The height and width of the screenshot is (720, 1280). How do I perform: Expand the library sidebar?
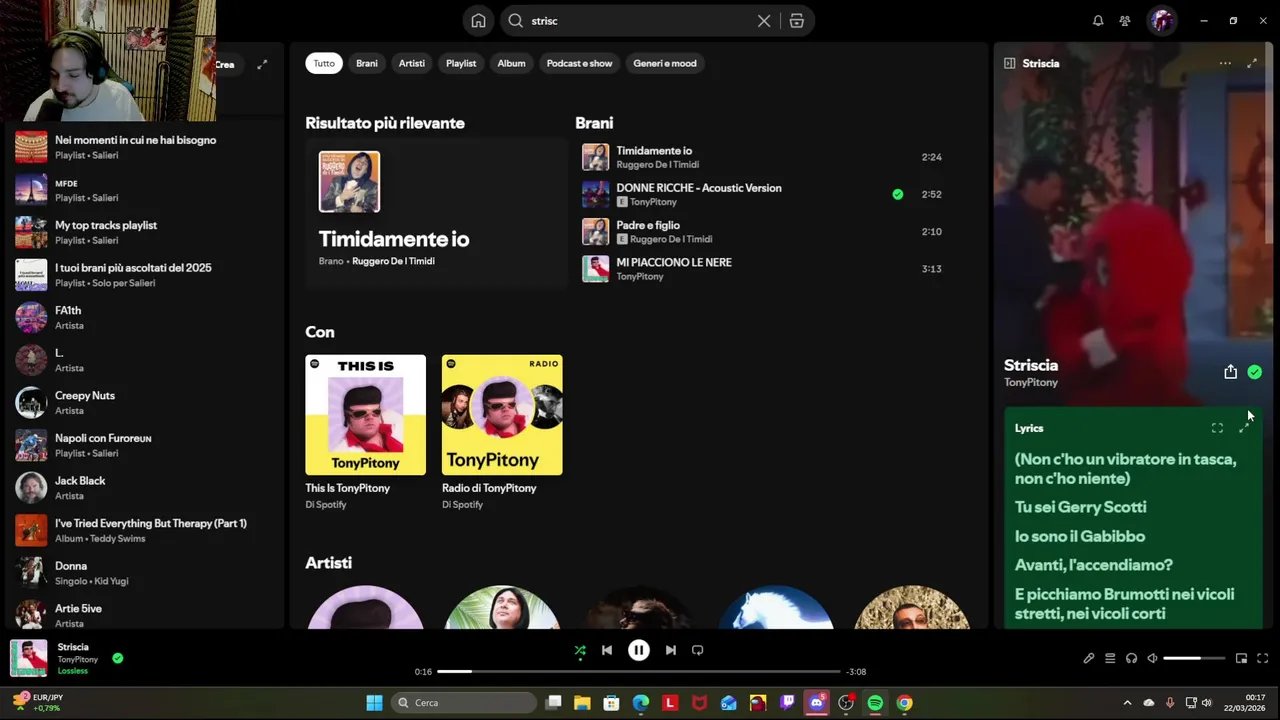point(262,64)
